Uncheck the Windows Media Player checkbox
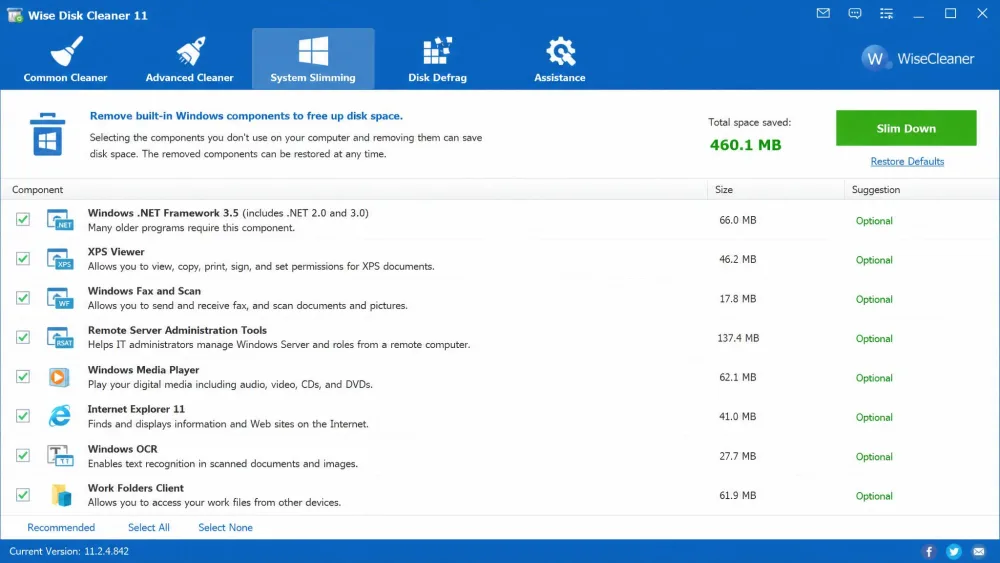Image resolution: width=1000 pixels, height=563 pixels. [x=23, y=376]
